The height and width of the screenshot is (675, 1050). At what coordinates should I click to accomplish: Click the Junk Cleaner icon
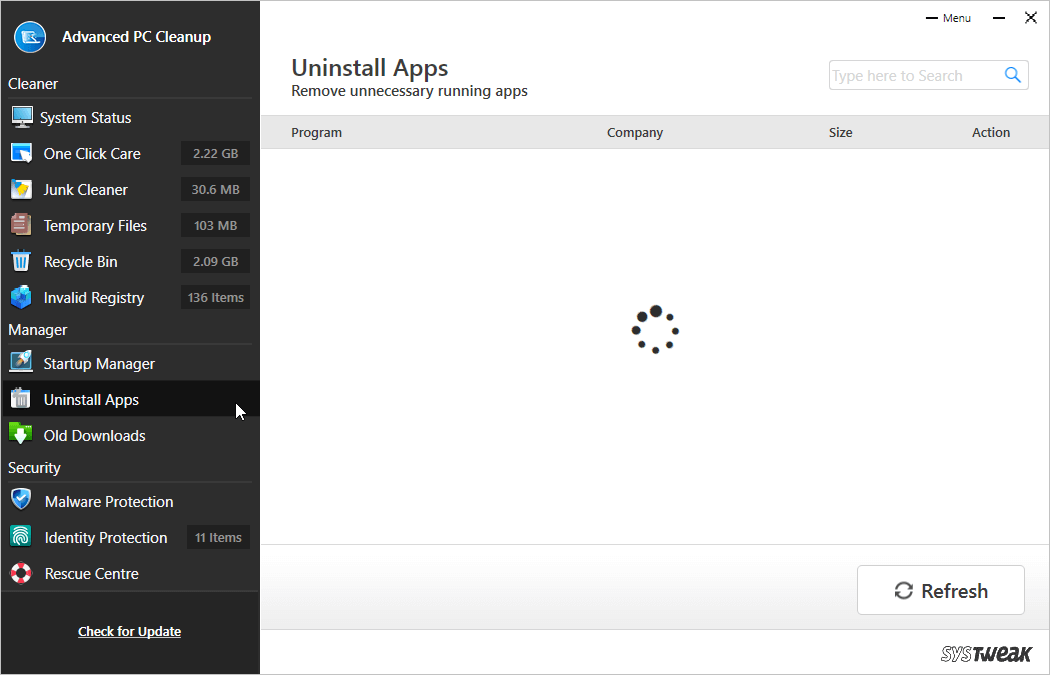[x=21, y=189]
